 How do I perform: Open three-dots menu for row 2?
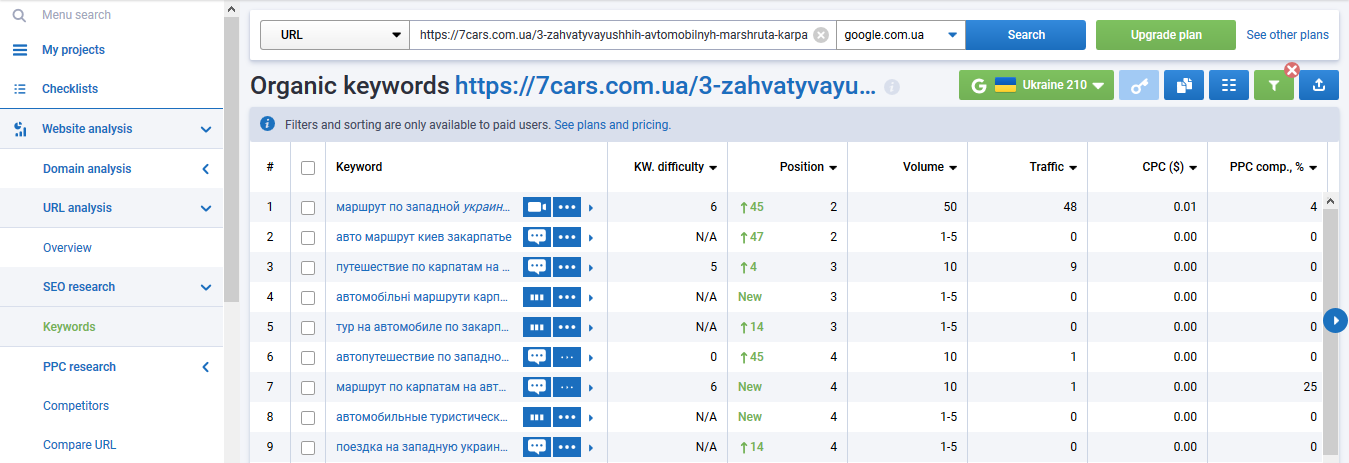click(x=567, y=237)
